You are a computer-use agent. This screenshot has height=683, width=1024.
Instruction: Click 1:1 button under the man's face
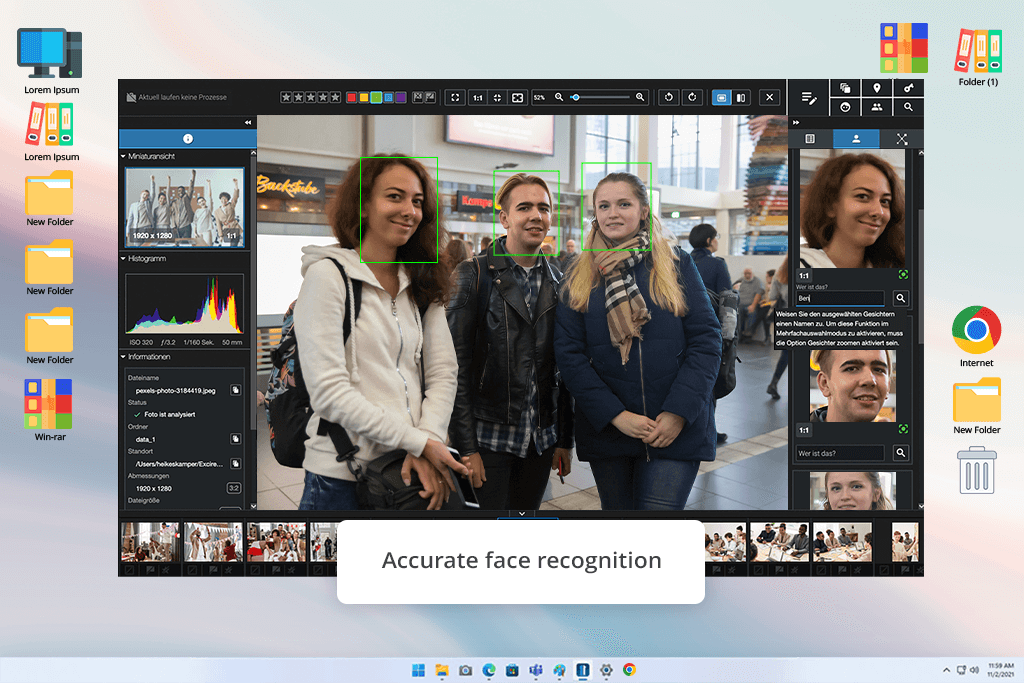click(804, 430)
